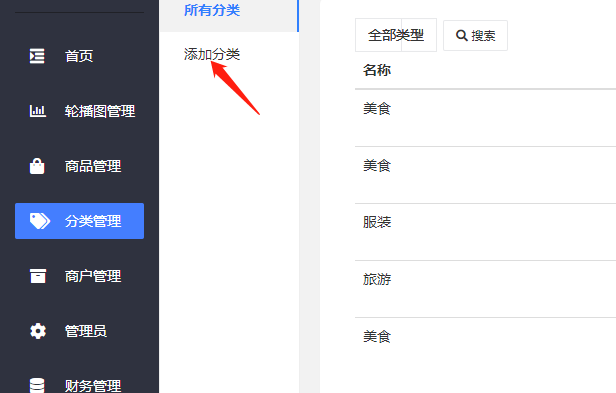This screenshot has width=616, height=393.
Task: Click the 首页 home icon
Action: click(37, 56)
